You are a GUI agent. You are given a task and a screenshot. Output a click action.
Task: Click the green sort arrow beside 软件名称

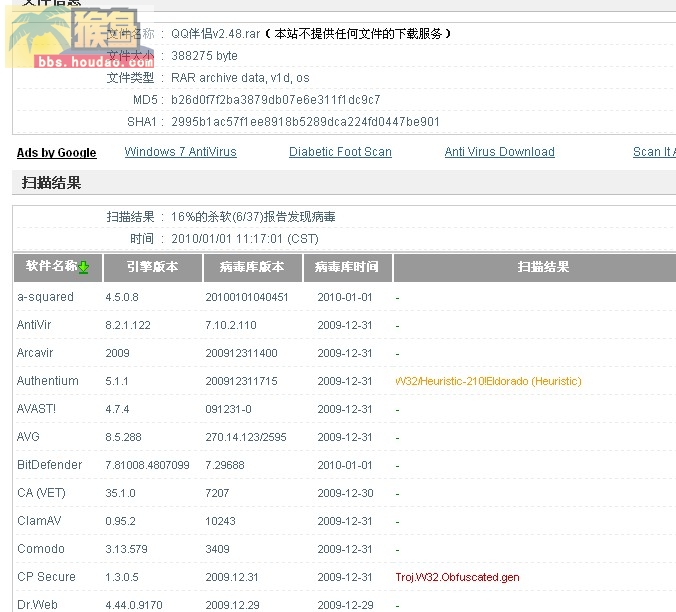pyautogui.click(x=84, y=267)
